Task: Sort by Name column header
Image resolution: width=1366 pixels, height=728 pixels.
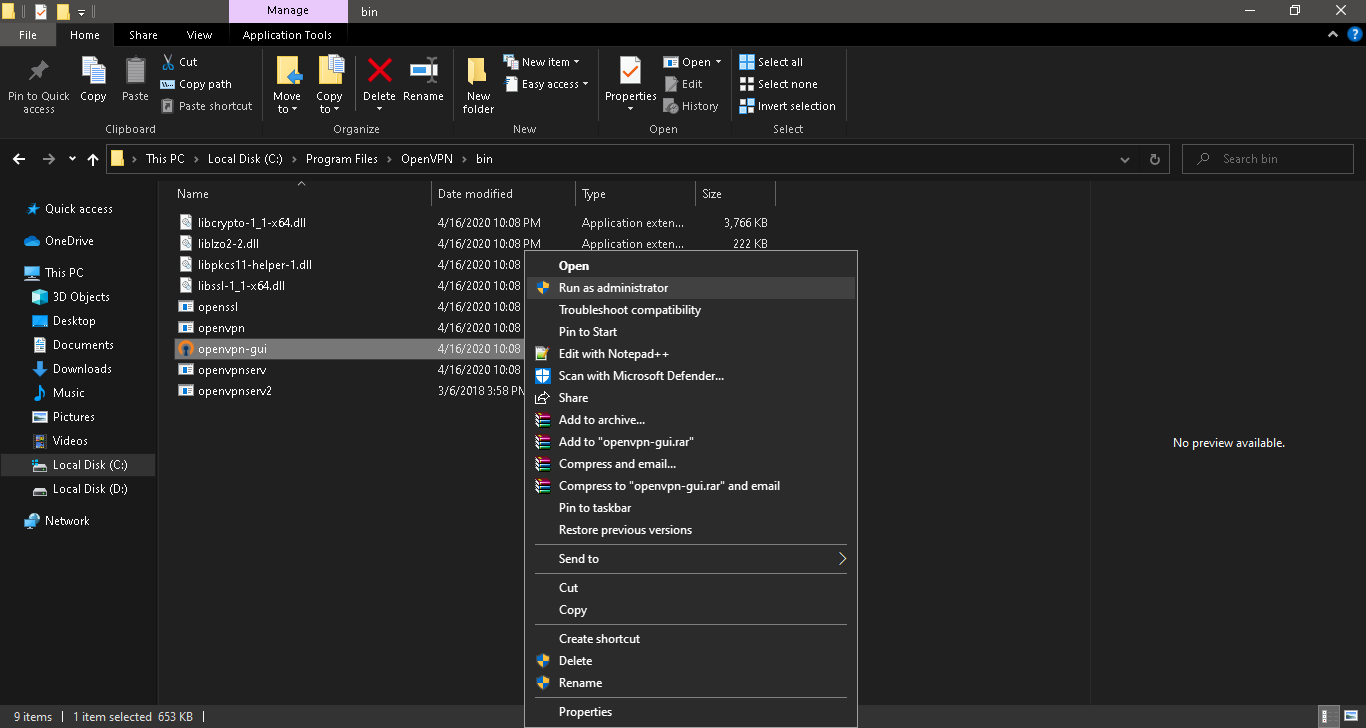Action: click(x=301, y=194)
